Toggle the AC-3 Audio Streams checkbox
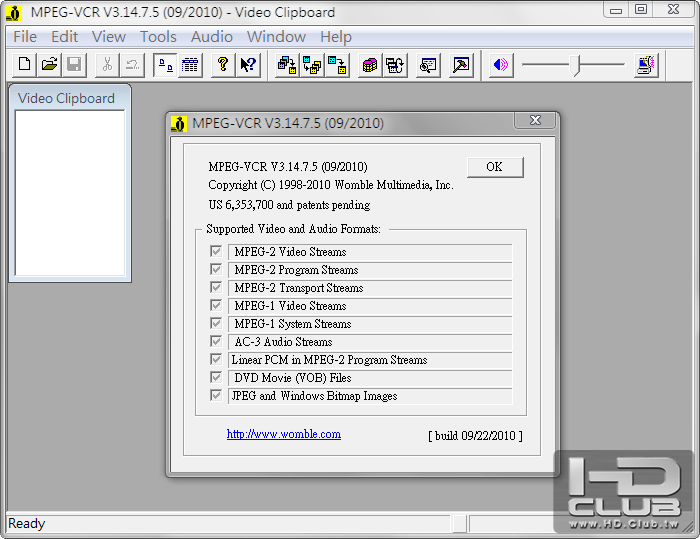Screen dimensions: 700x539 216,341
